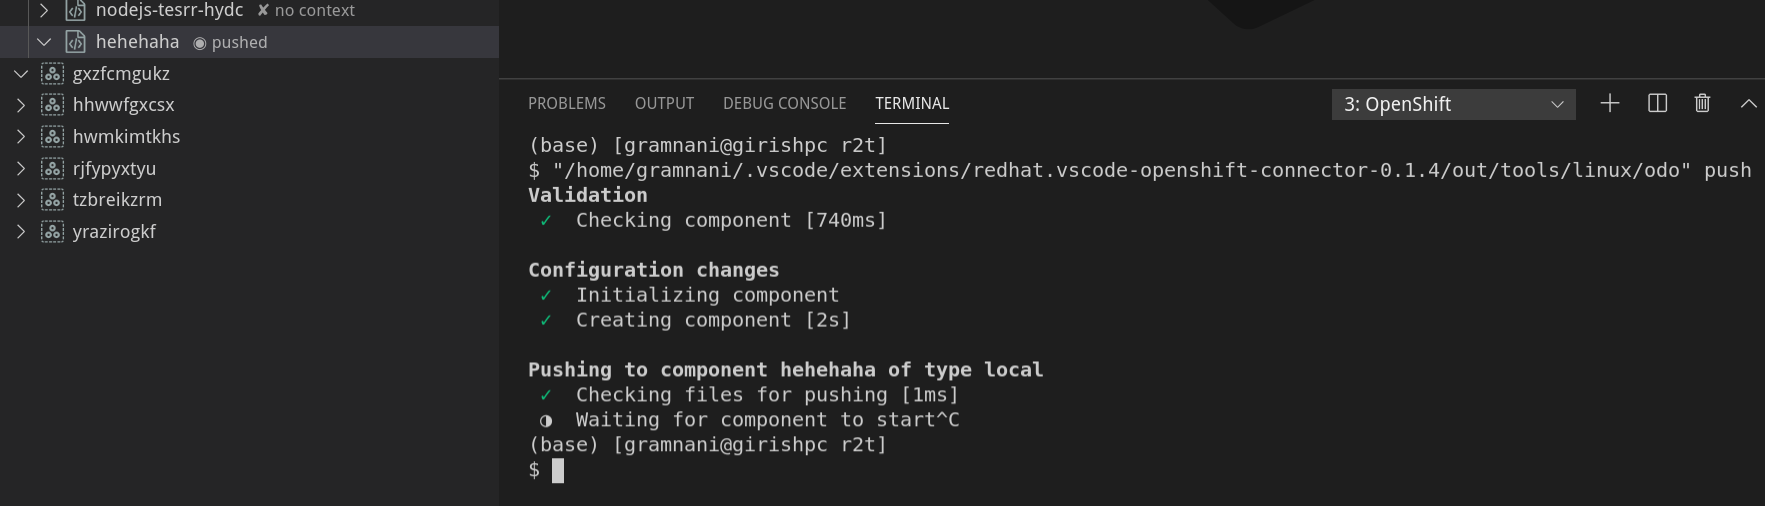Open the DEBUG CONSOLE tab

click(x=784, y=104)
